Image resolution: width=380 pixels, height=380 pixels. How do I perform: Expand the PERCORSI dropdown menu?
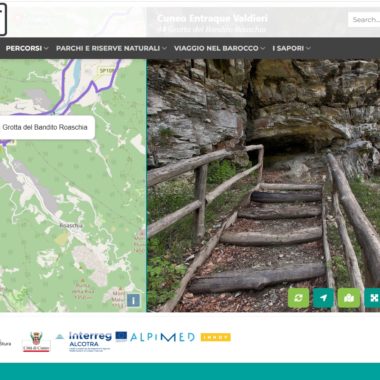point(27,48)
